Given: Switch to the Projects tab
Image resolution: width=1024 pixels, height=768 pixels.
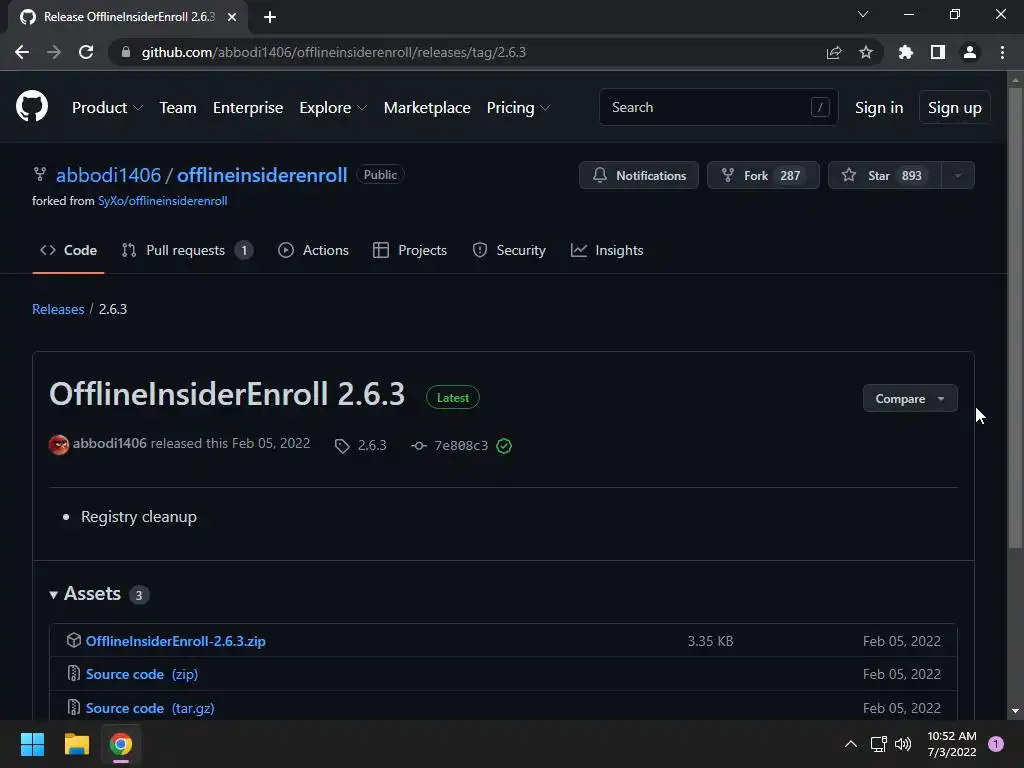Looking at the screenshot, I should (409, 250).
